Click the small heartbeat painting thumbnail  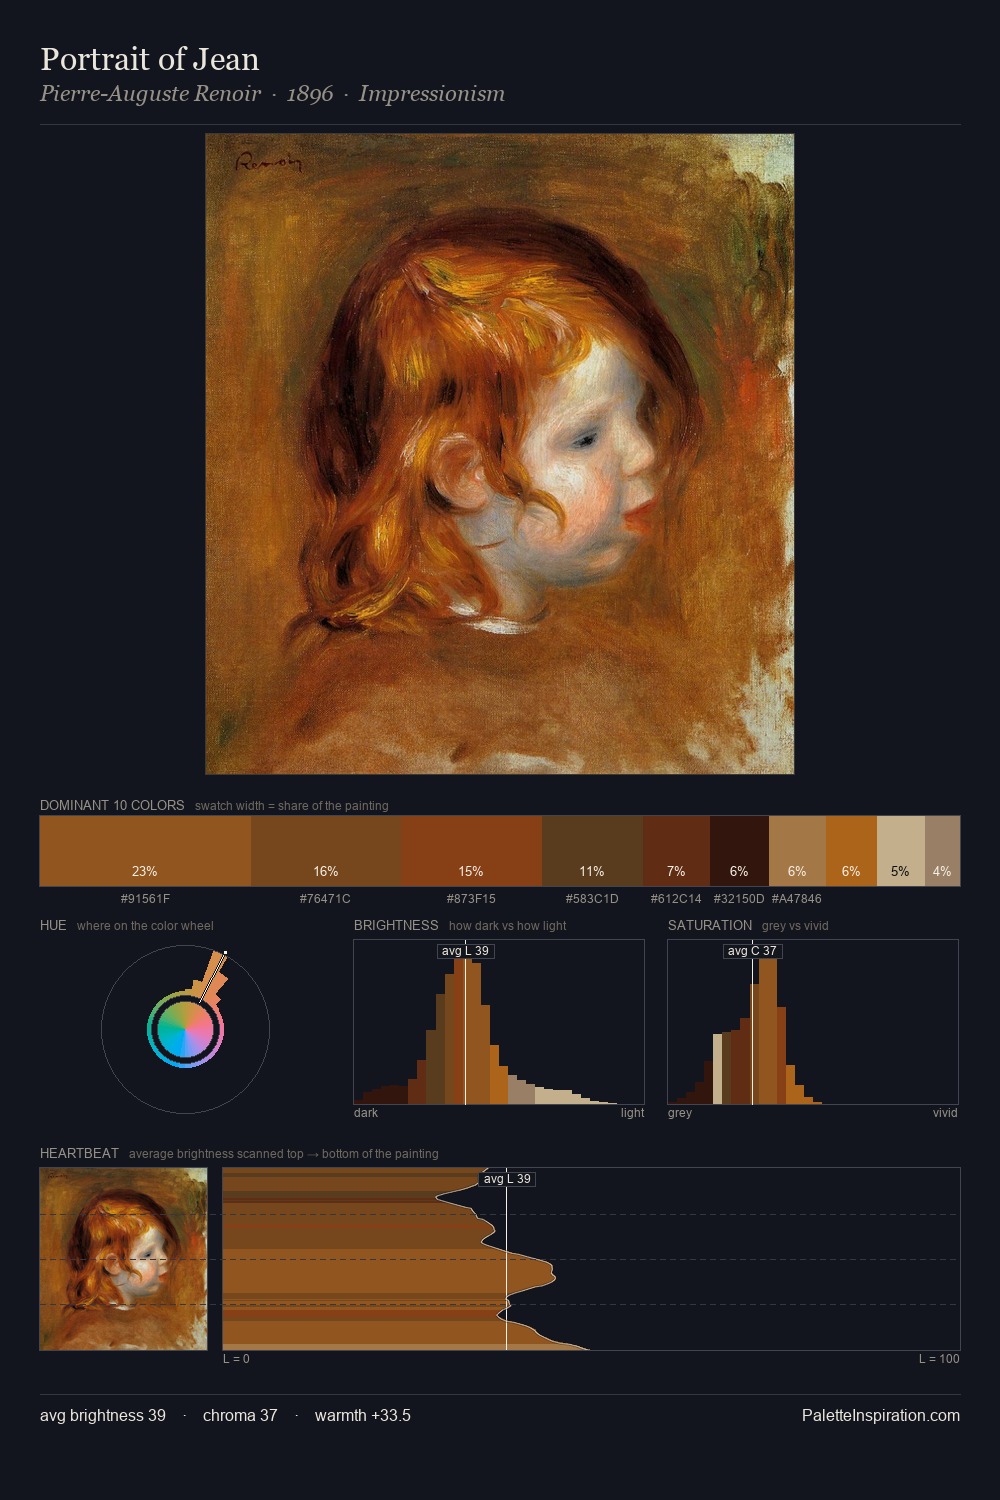click(x=124, y=1259)
